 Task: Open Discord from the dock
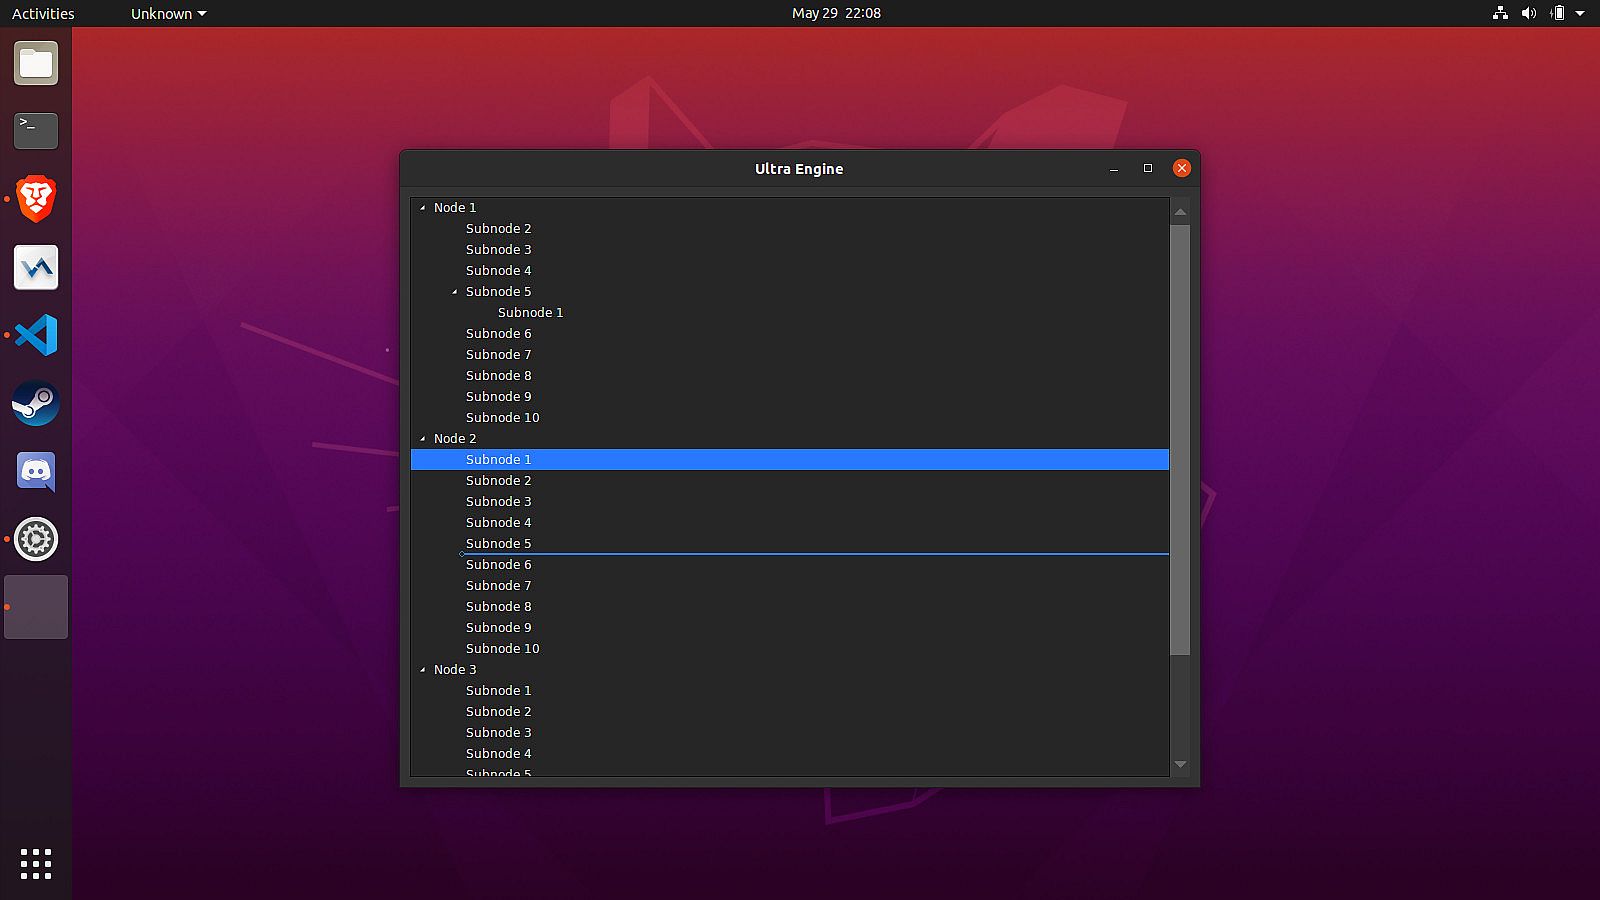pyautogui.click(x=36, y=471)
